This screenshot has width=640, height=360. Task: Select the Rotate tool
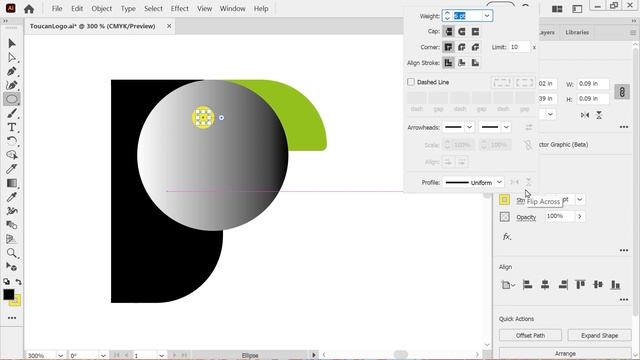point(12,141)
